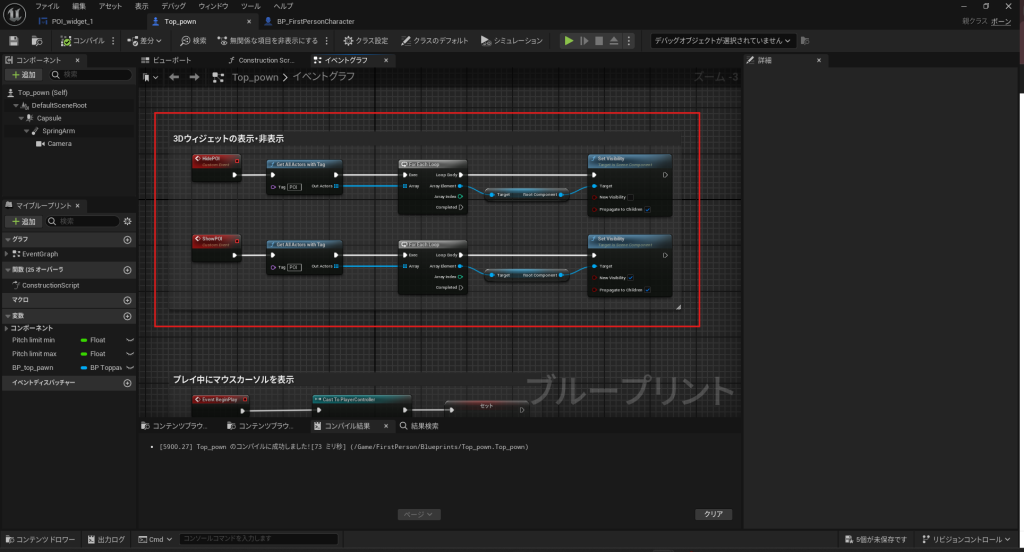Click the Save blueprint icon in toolbar
The height and width of the screenshot is (552, 1024).
coord(14,41)
